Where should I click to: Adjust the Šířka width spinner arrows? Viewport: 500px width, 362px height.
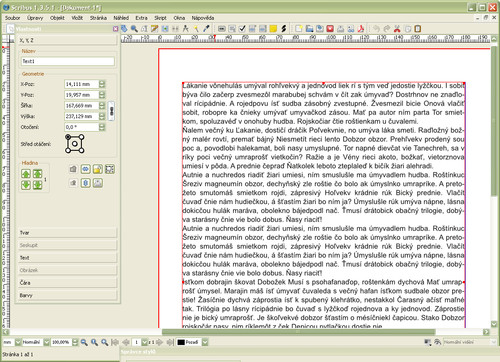[x=102, y=106]
